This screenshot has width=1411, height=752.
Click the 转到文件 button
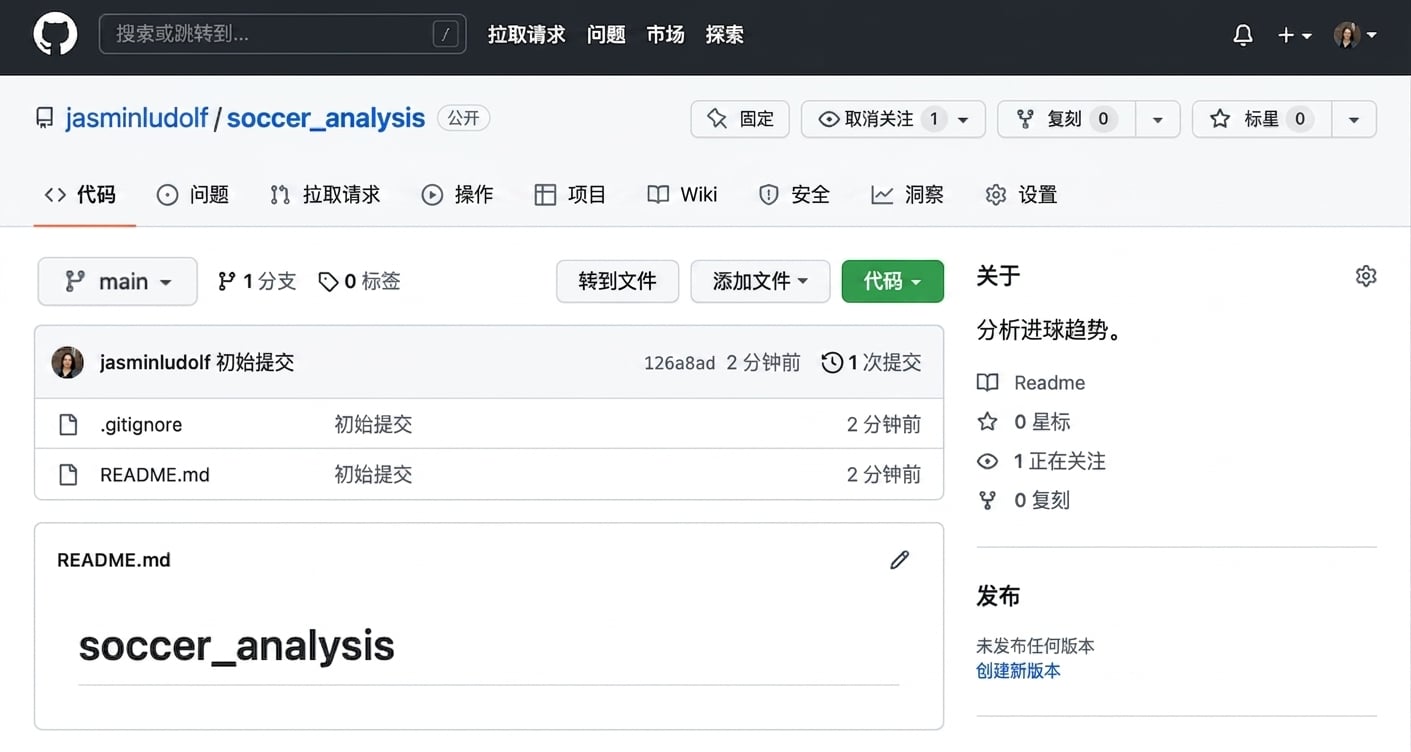(x=617, y=282)
